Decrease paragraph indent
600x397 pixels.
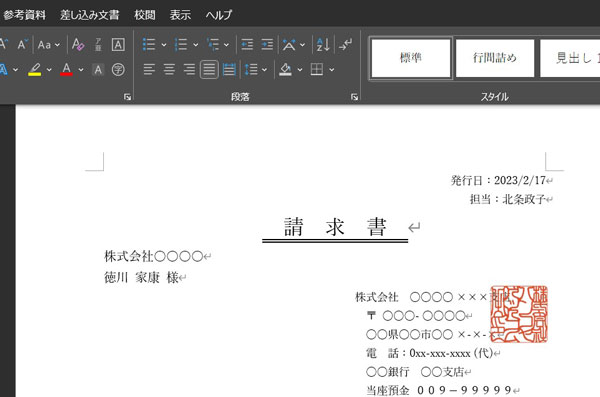(x=247, y=45)
